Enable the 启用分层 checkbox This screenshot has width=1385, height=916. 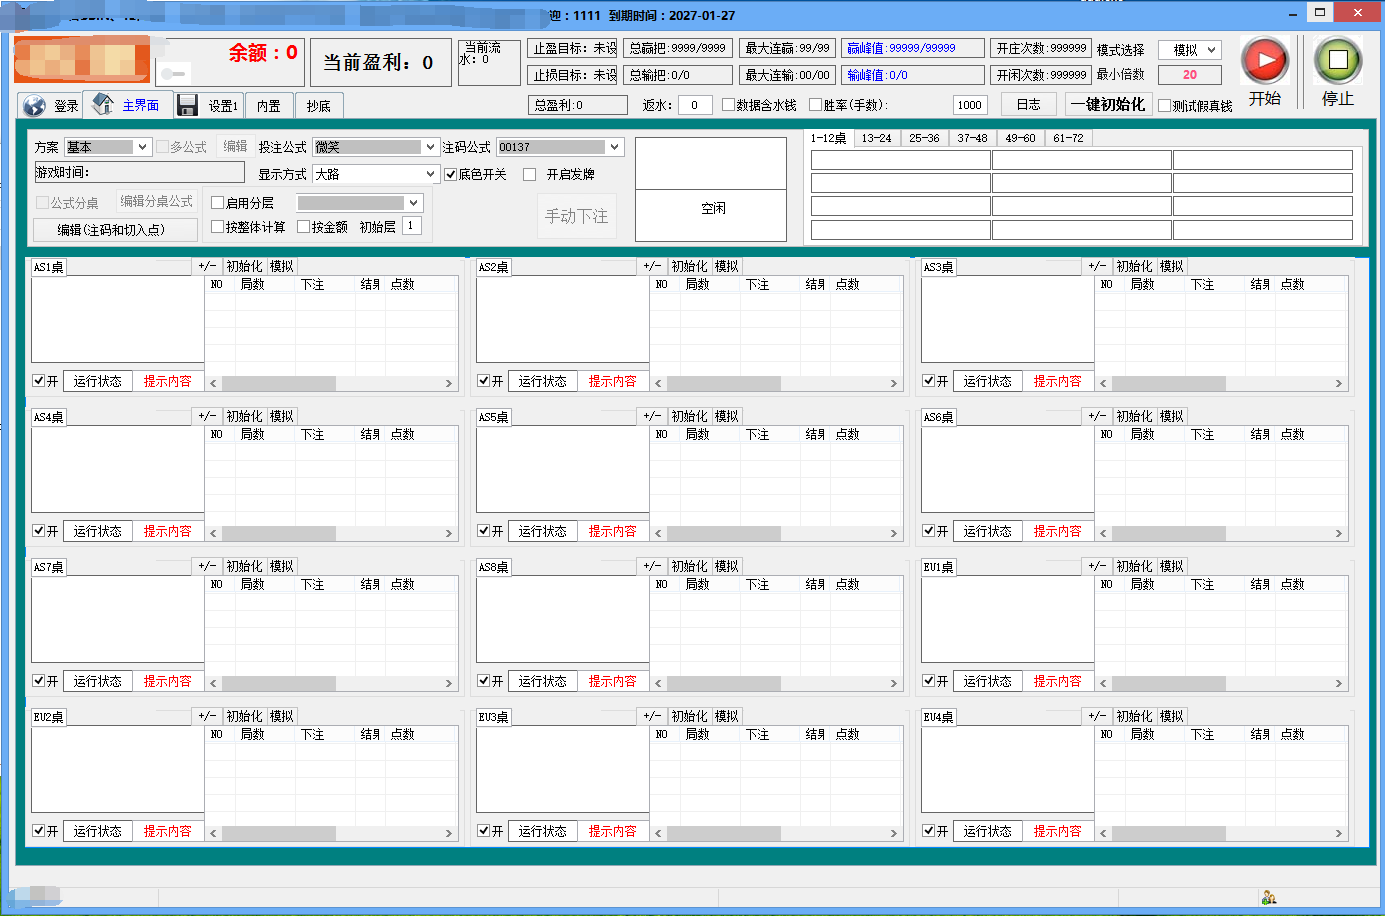point(218,203)
